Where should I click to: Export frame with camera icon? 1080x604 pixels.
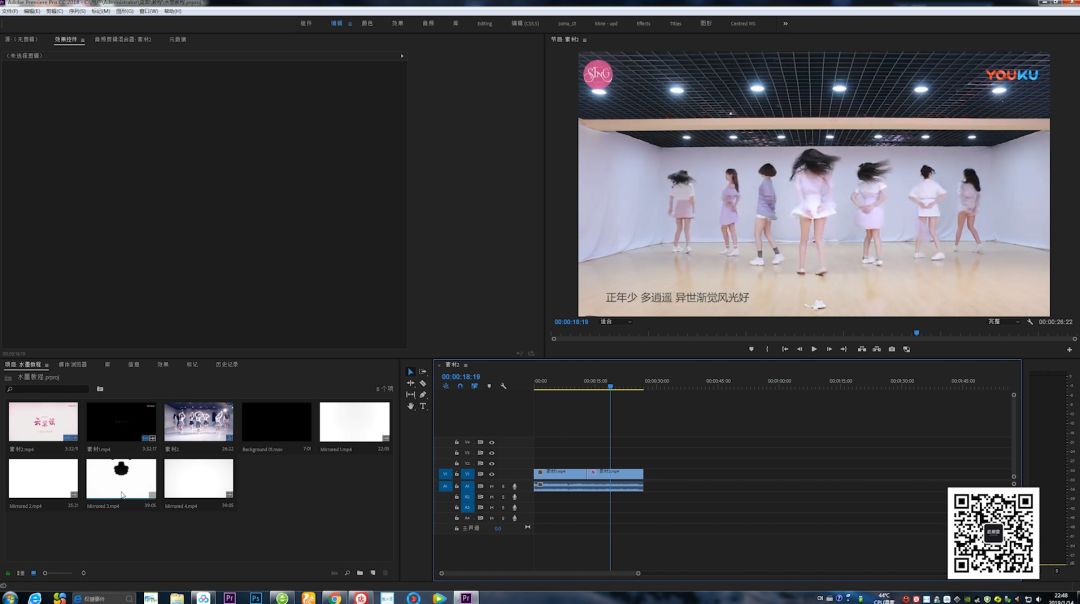click(892, 349)
